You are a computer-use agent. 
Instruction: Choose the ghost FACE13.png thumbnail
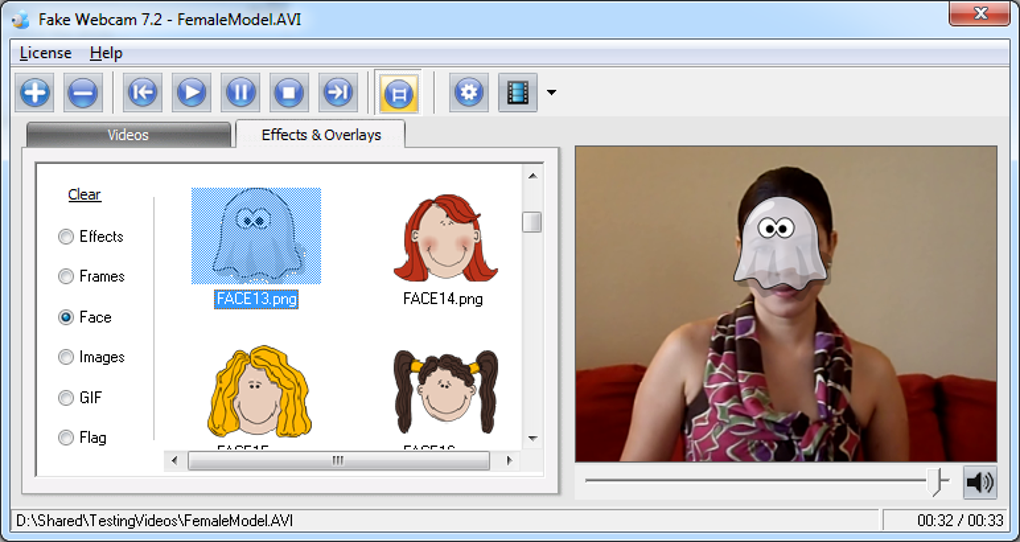(256, 236)
